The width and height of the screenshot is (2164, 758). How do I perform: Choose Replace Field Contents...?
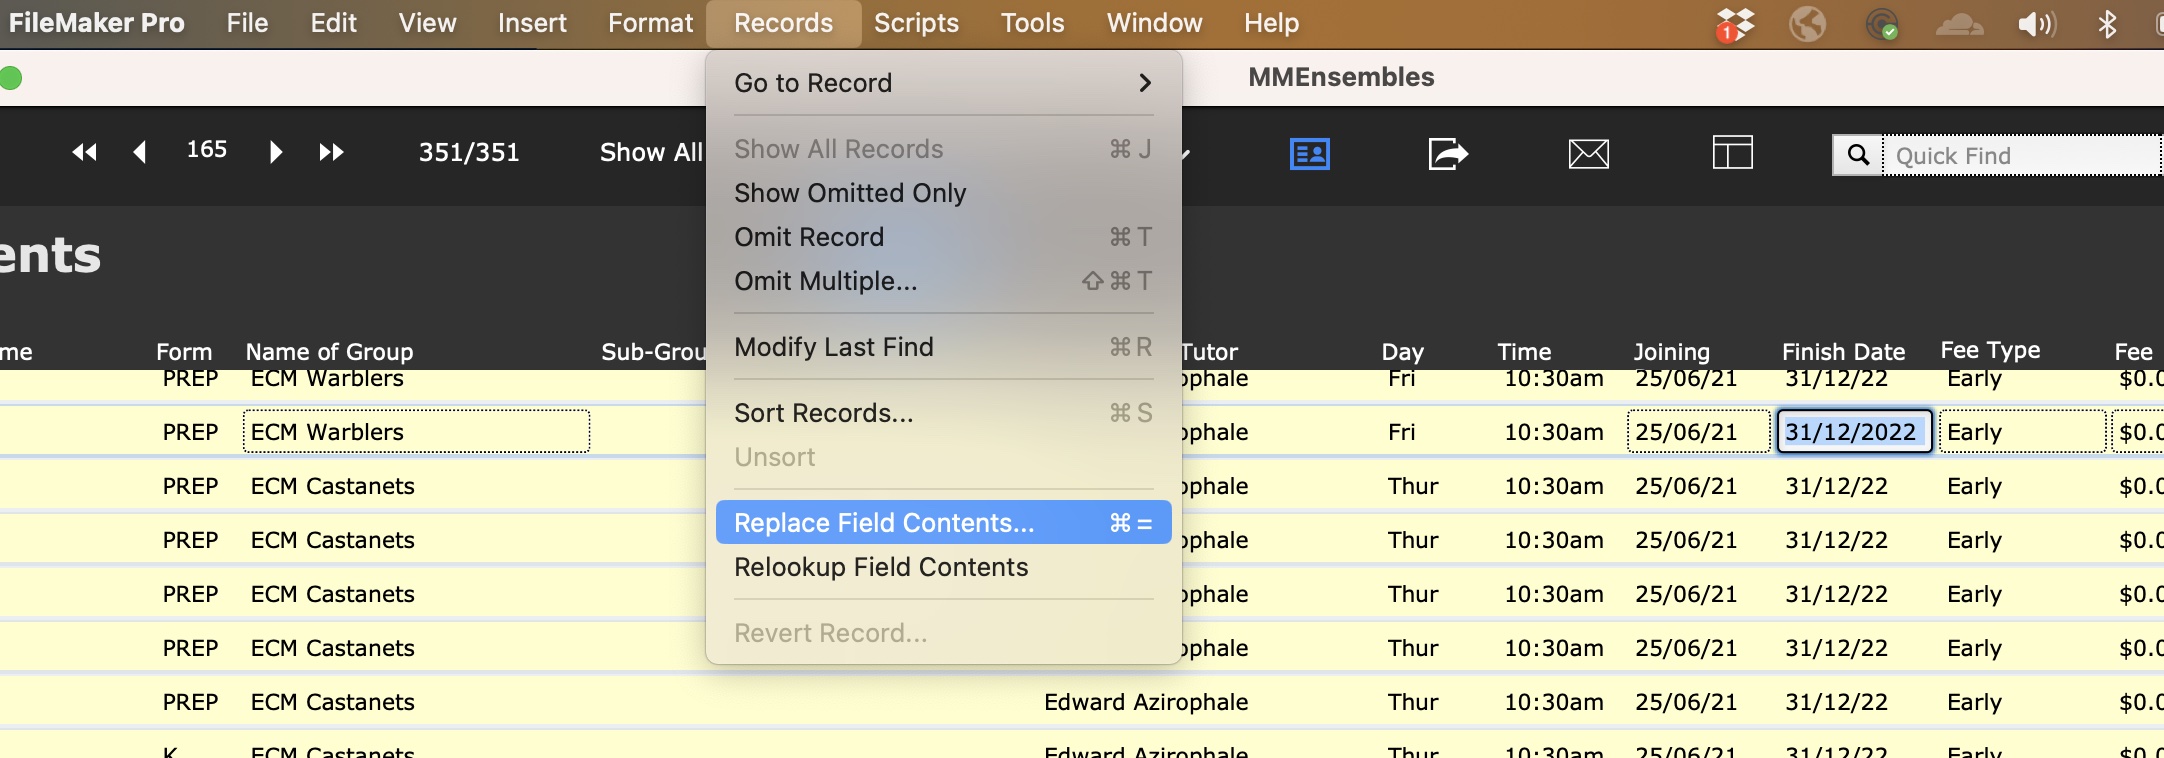coord(944,523)
